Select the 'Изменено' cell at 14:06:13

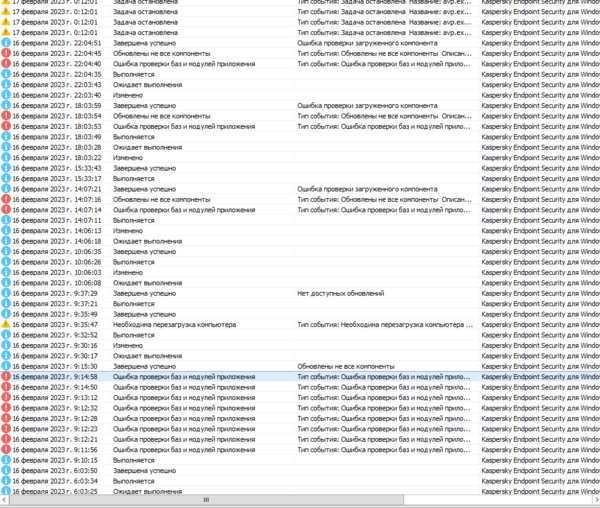[128, 231]
